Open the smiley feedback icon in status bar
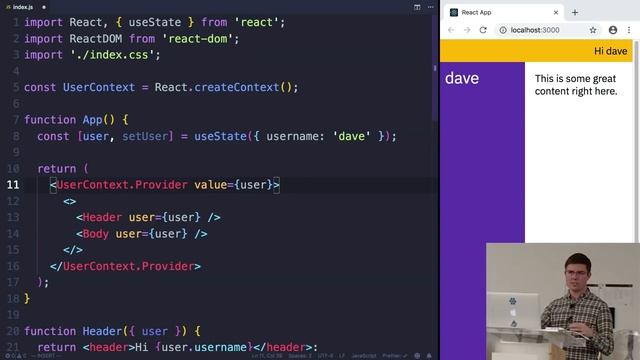The width and height of the screenshot is (640, 360). point(417,356)
